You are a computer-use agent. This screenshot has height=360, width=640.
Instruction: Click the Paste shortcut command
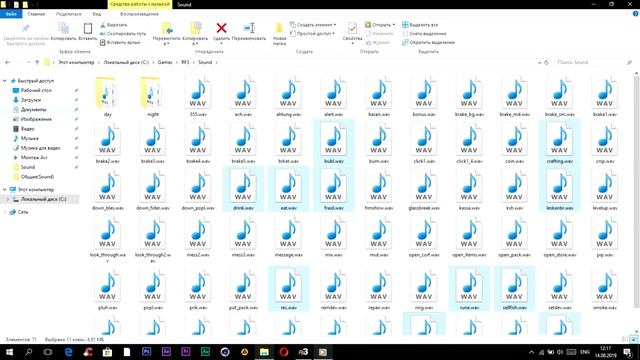click(x=120, y=42)
